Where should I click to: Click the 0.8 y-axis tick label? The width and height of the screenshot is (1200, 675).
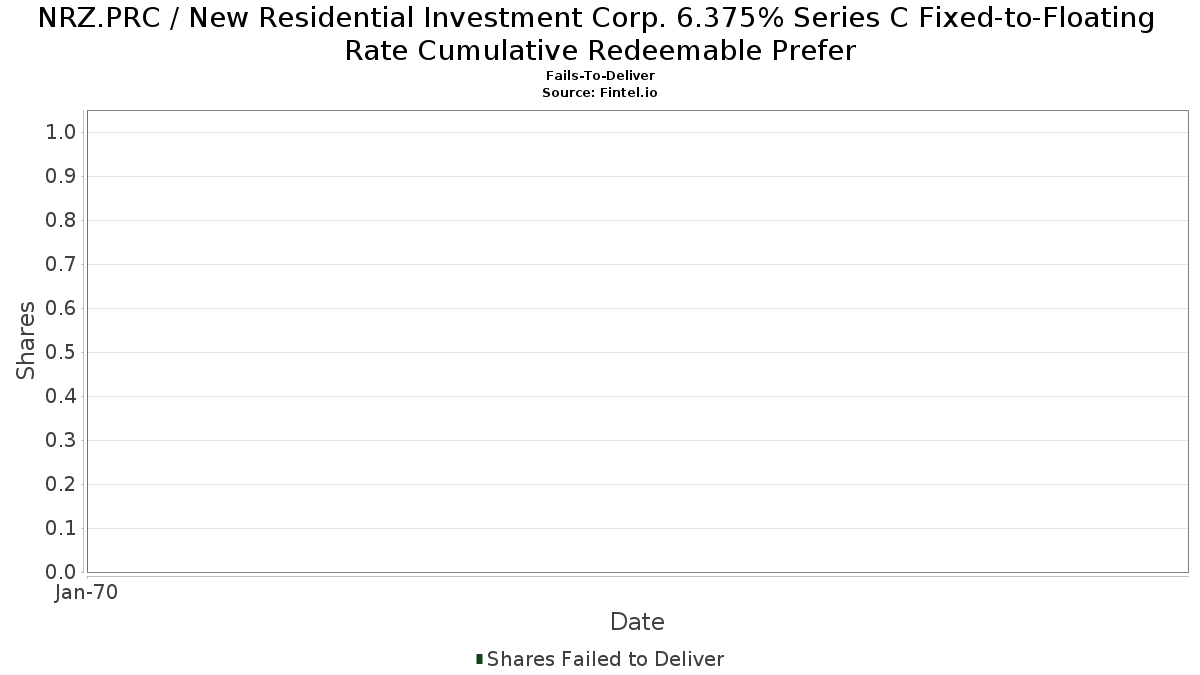[x=61, y=220]
